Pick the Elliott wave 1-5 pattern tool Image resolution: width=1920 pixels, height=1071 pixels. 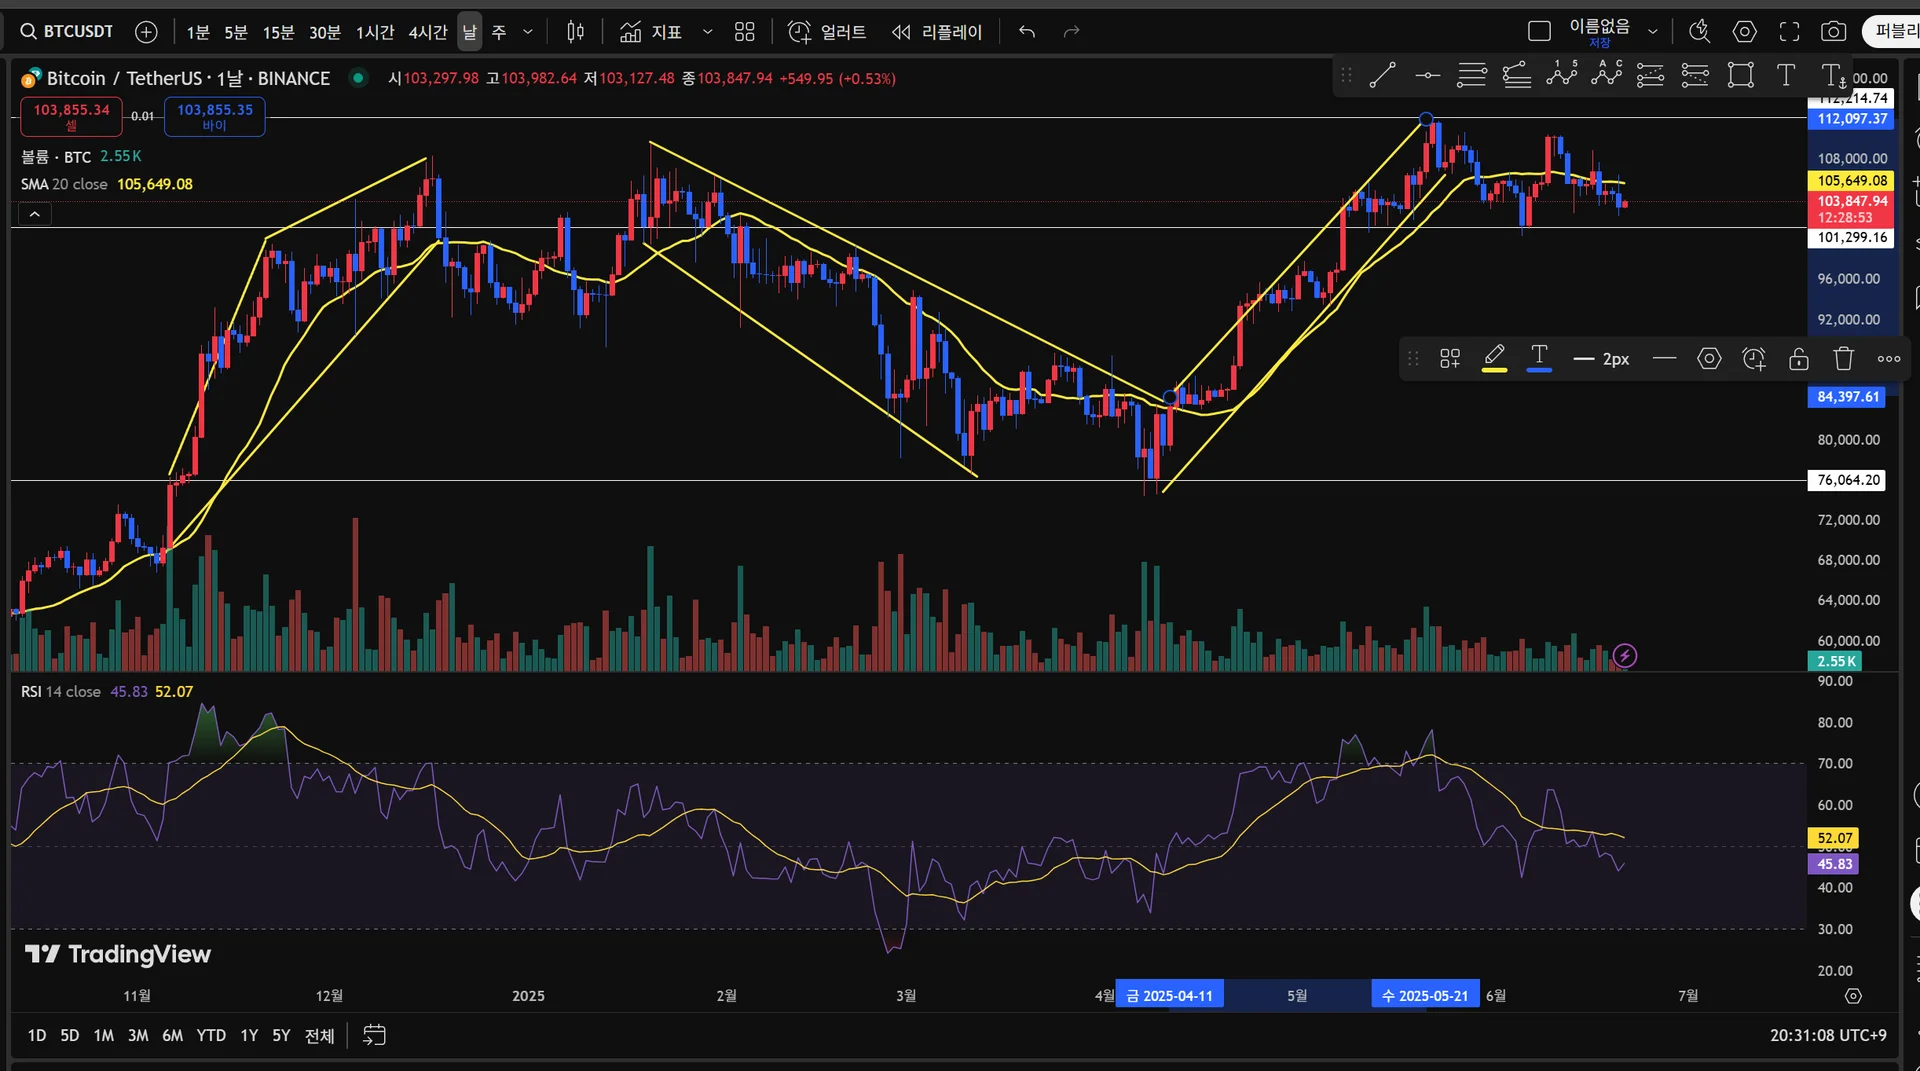pyautogui.click(x=1561, y=75)
